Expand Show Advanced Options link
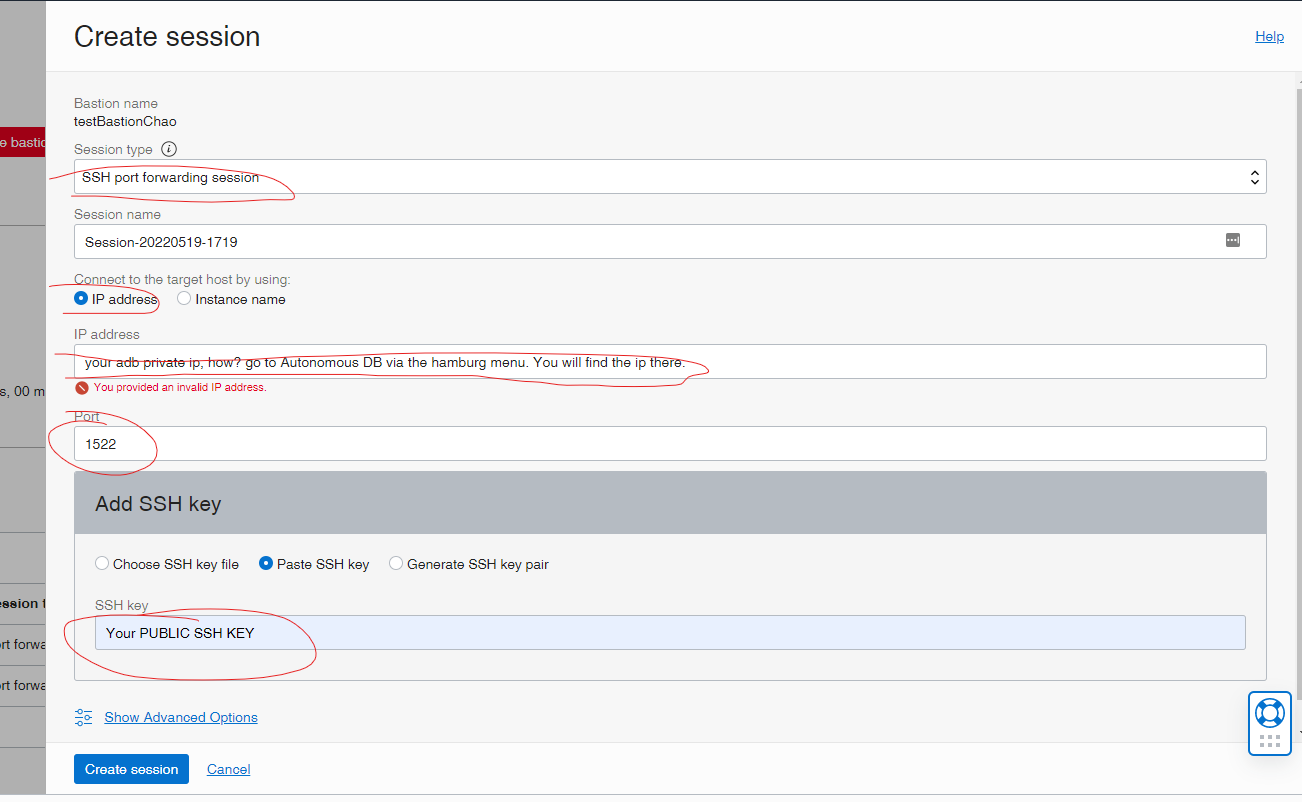The image size is (1302, 802). pos(181,717)
